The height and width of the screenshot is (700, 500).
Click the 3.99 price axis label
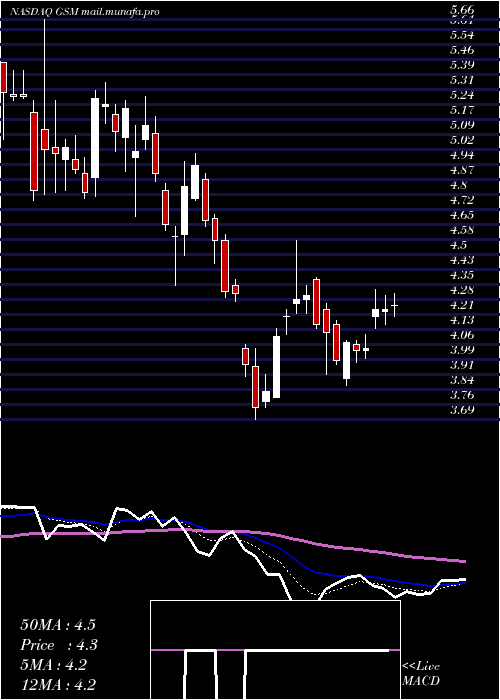point(462,350)
